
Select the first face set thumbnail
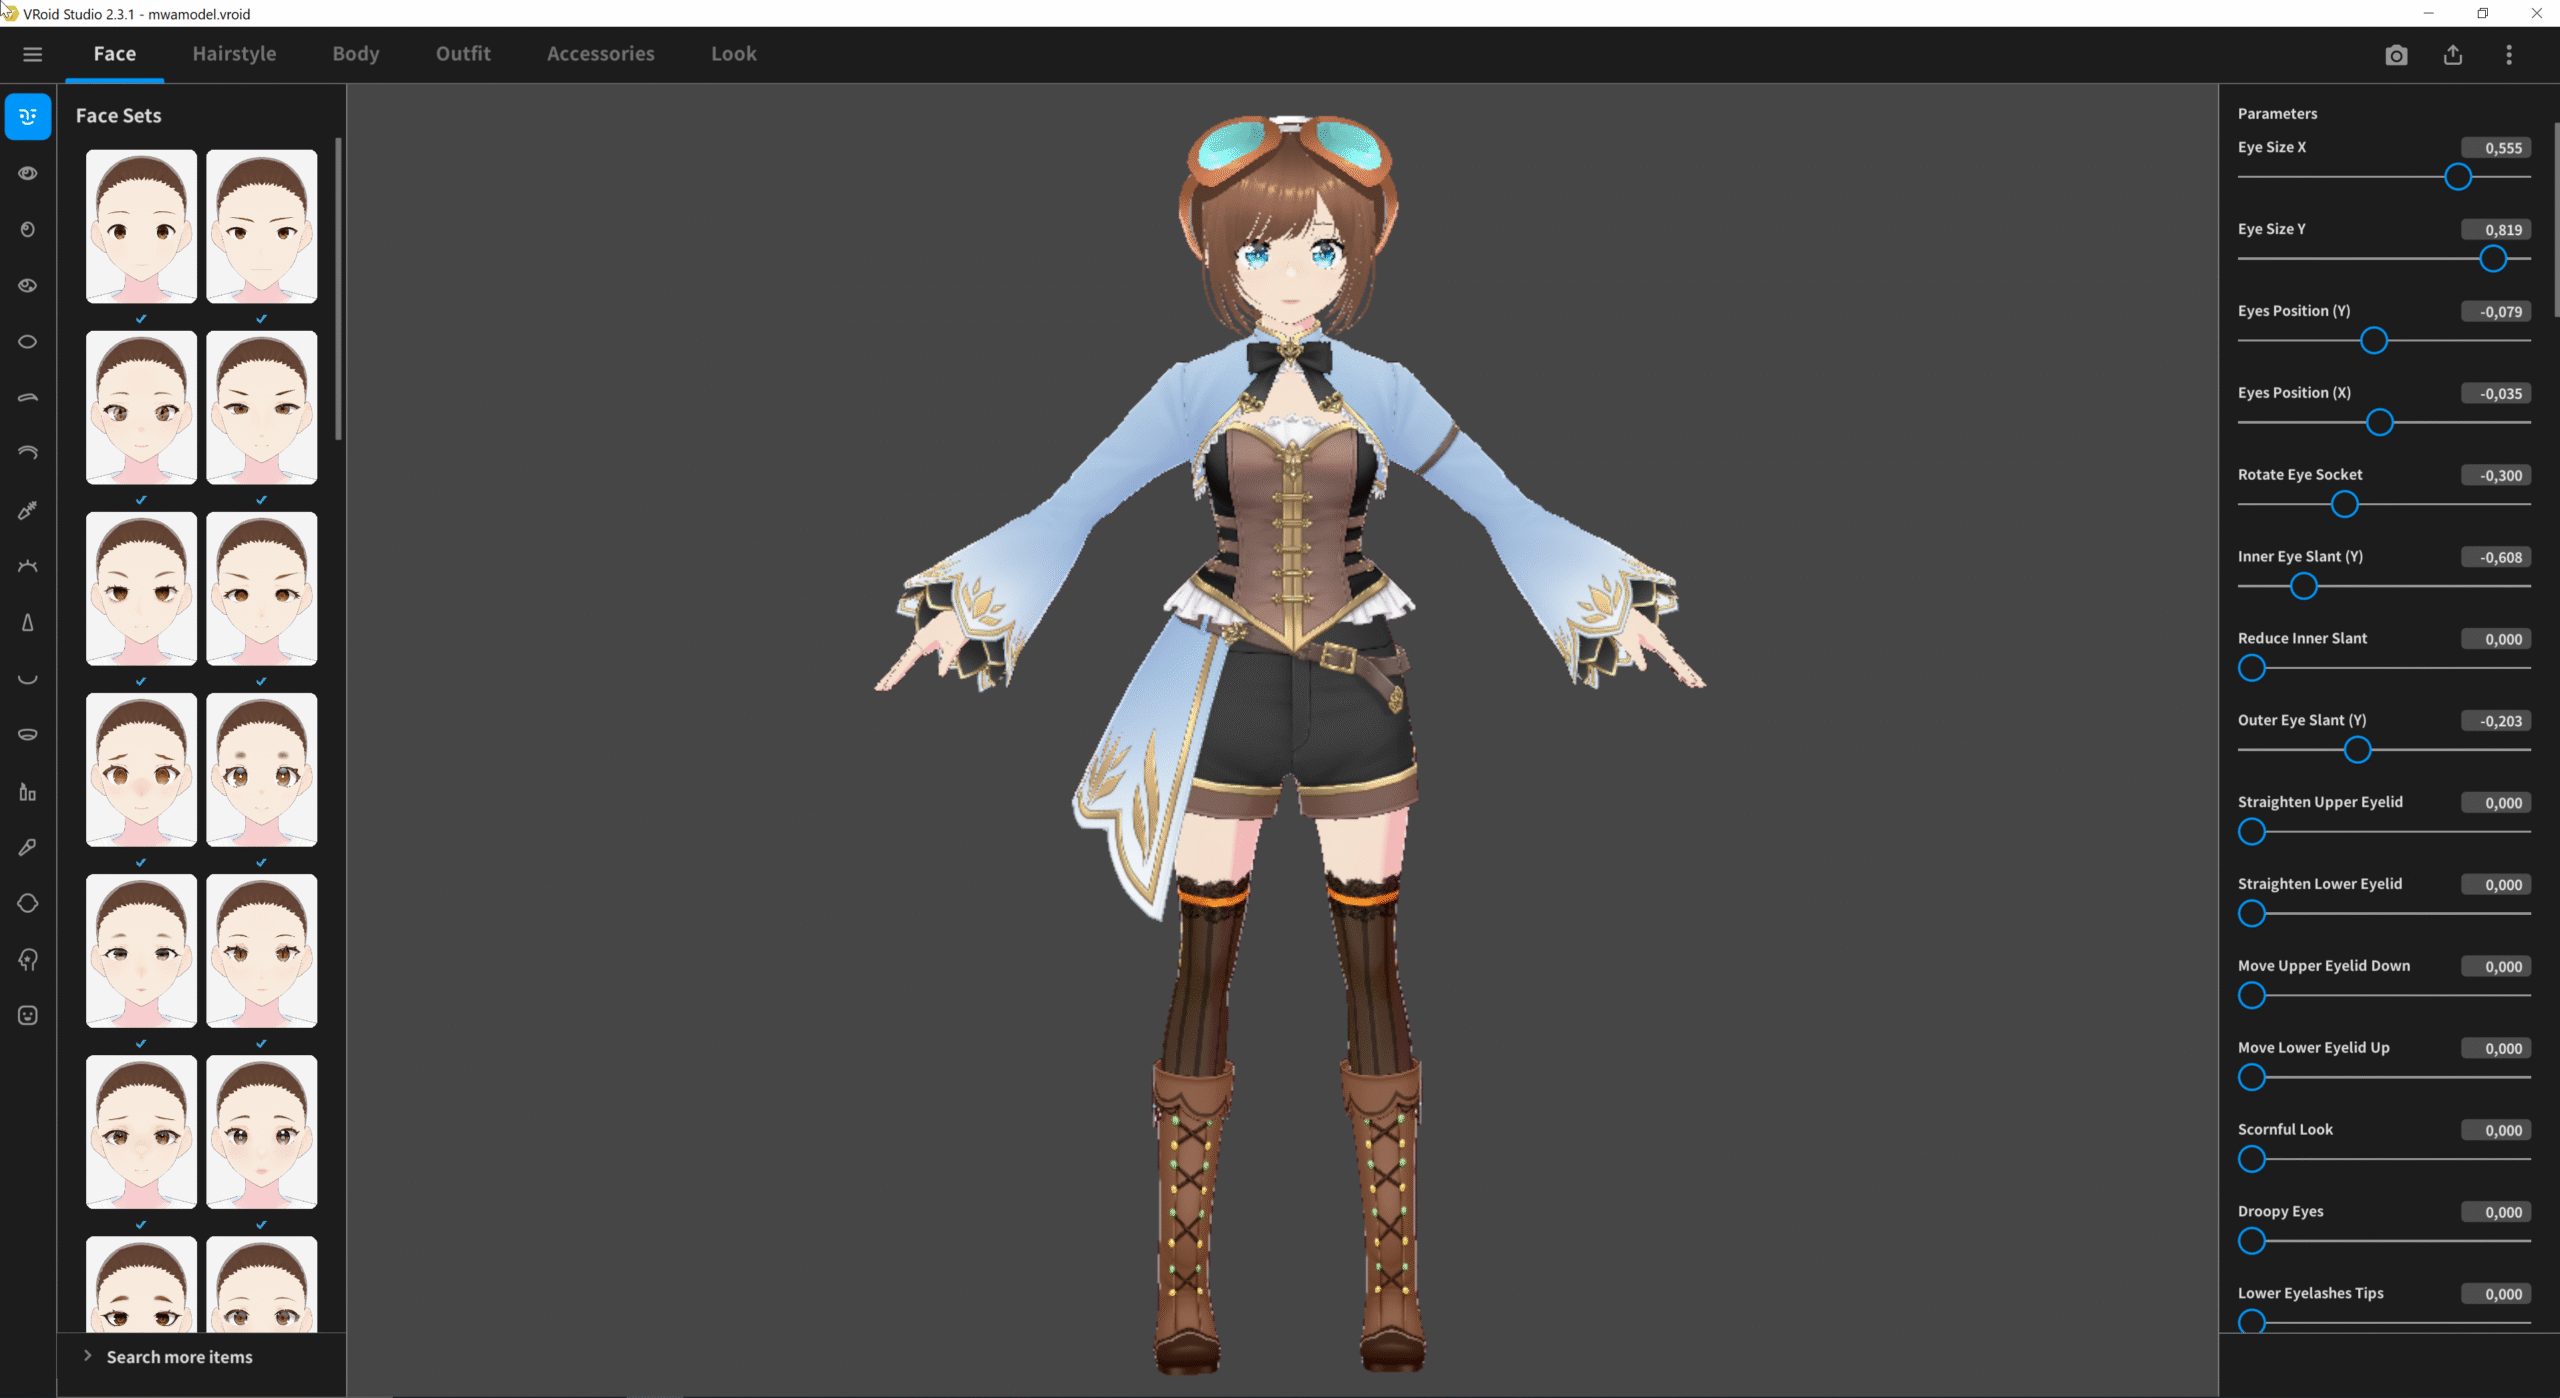tap(141, 227)
